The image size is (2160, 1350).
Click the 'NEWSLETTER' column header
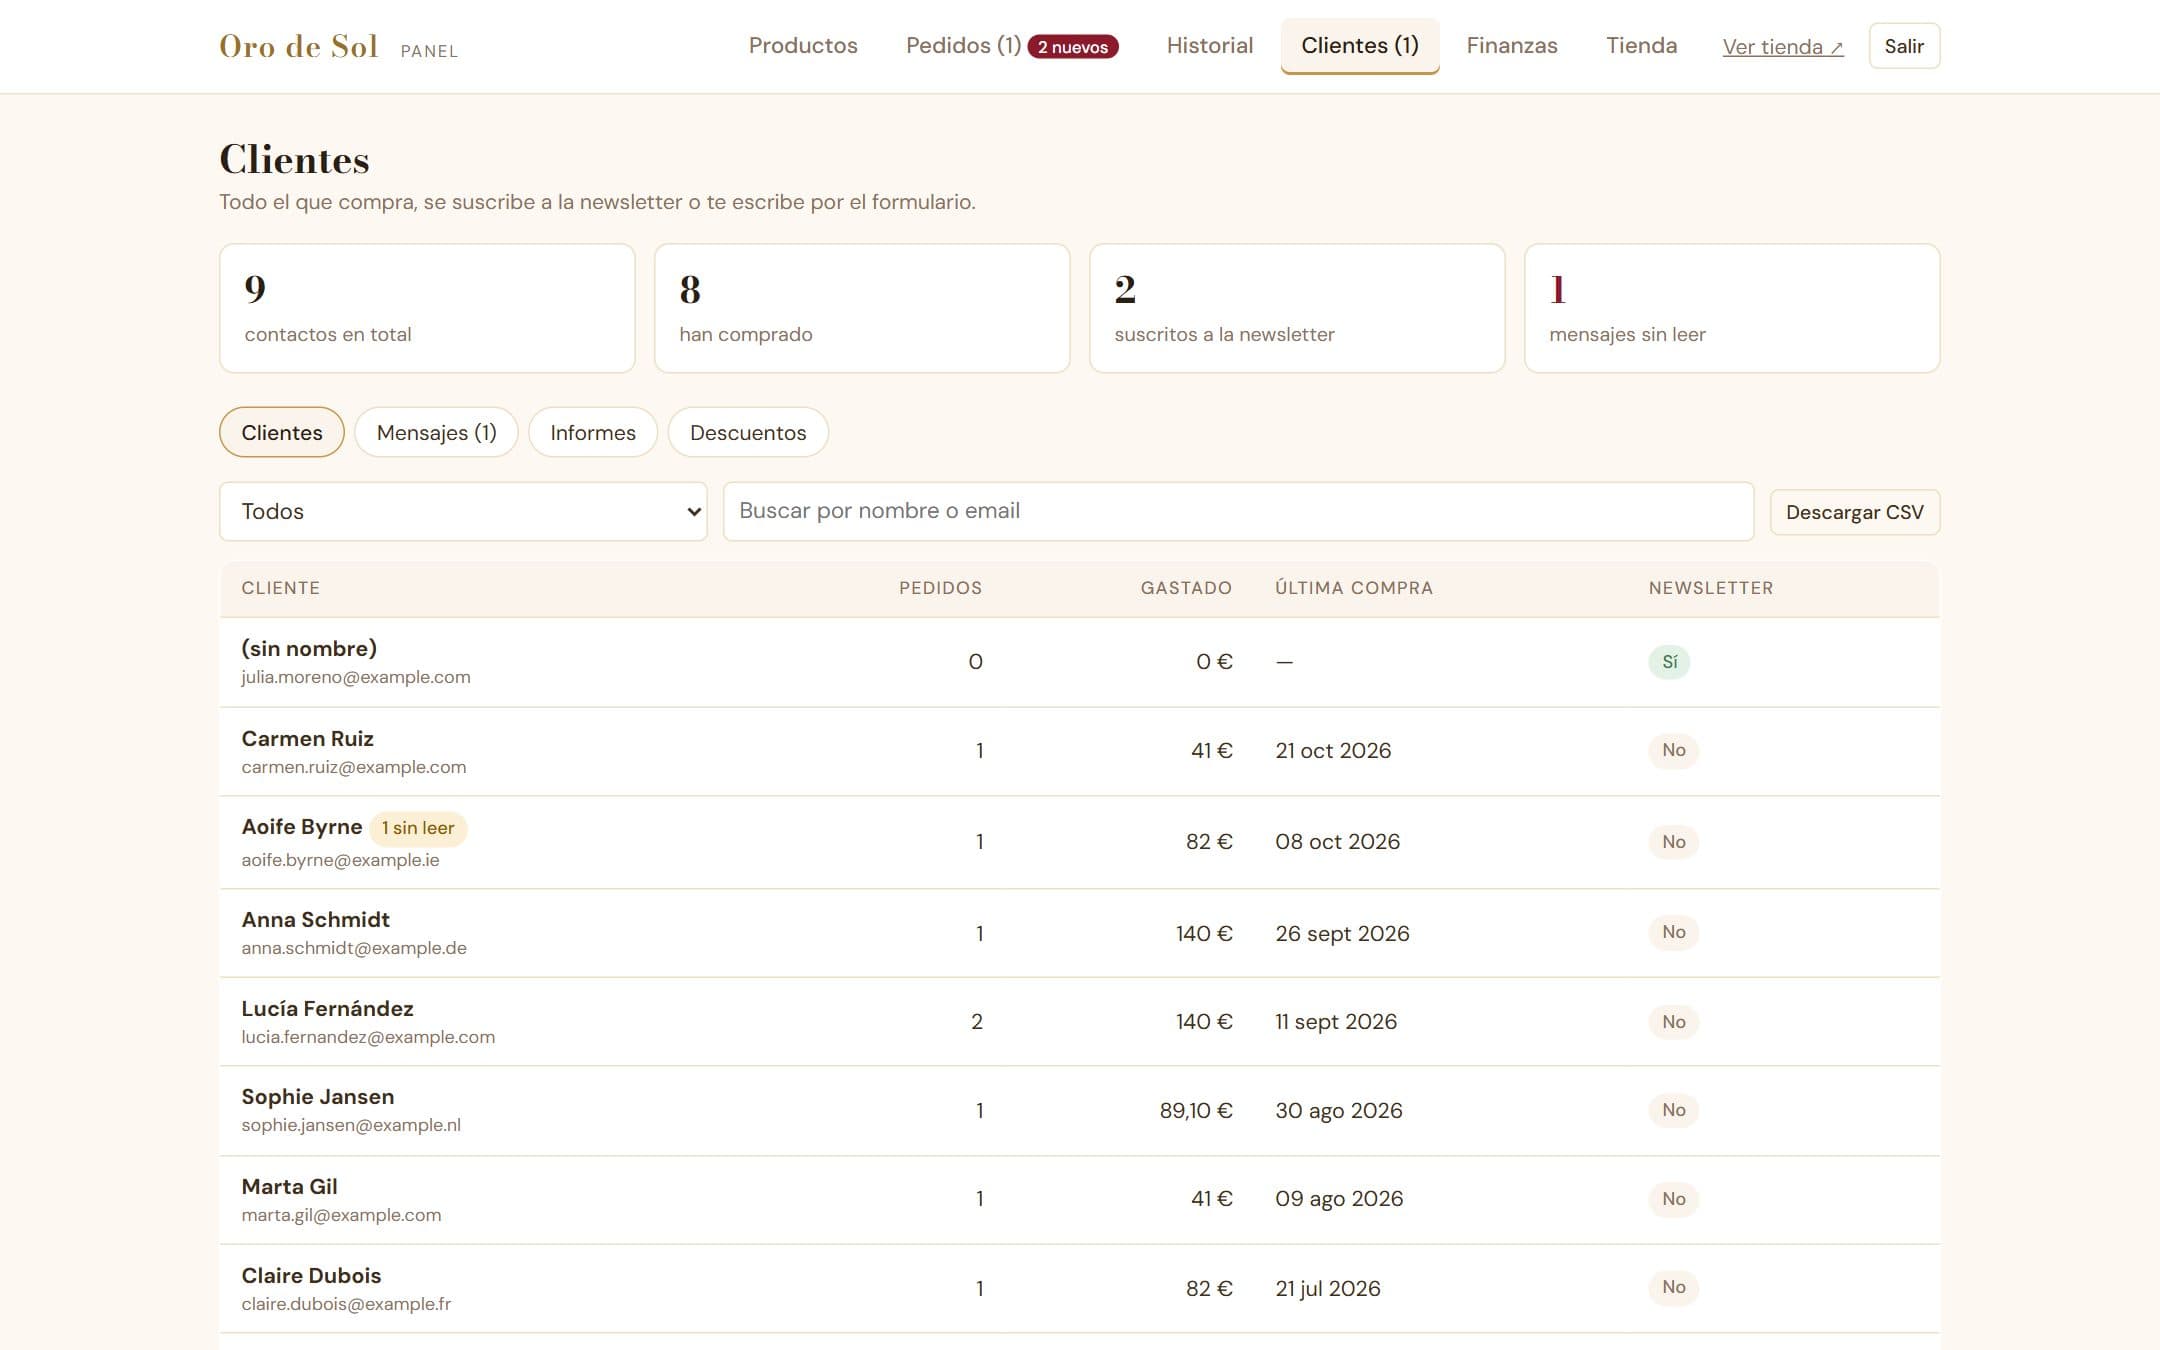click(1711, 588)
